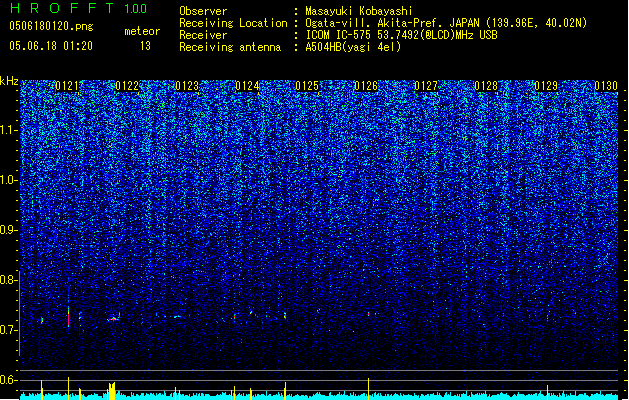Click the 0125 time marker
The height and width of the screenshot is (400, 629).
(x=307, y=86)
